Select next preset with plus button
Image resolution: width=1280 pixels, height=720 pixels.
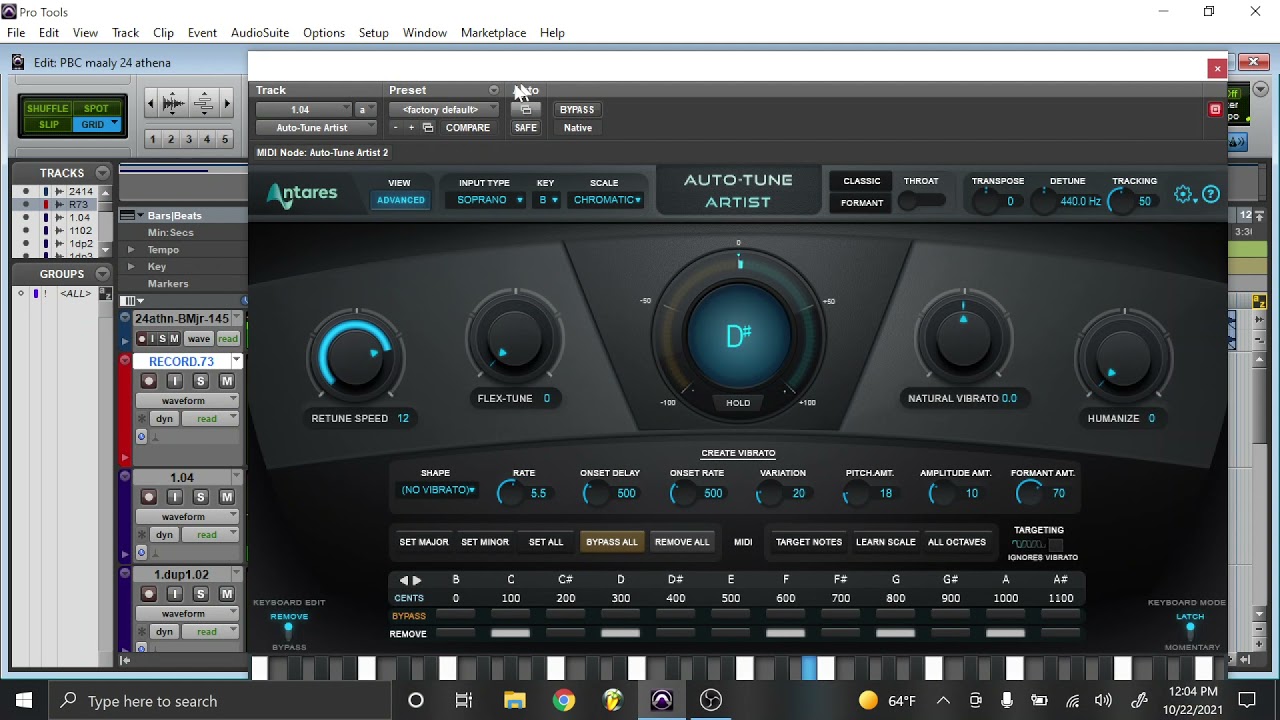411,128
